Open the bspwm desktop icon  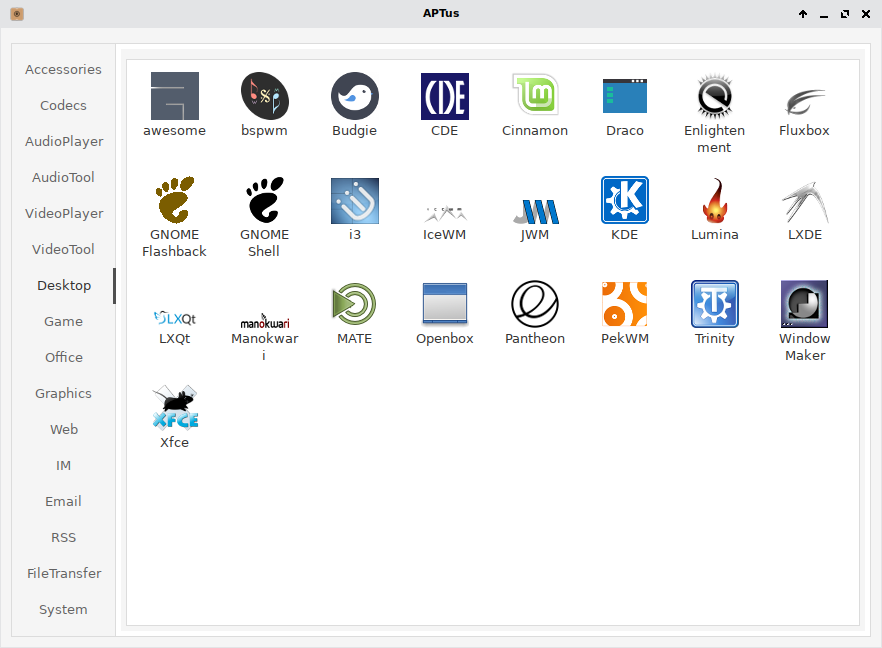264,96
